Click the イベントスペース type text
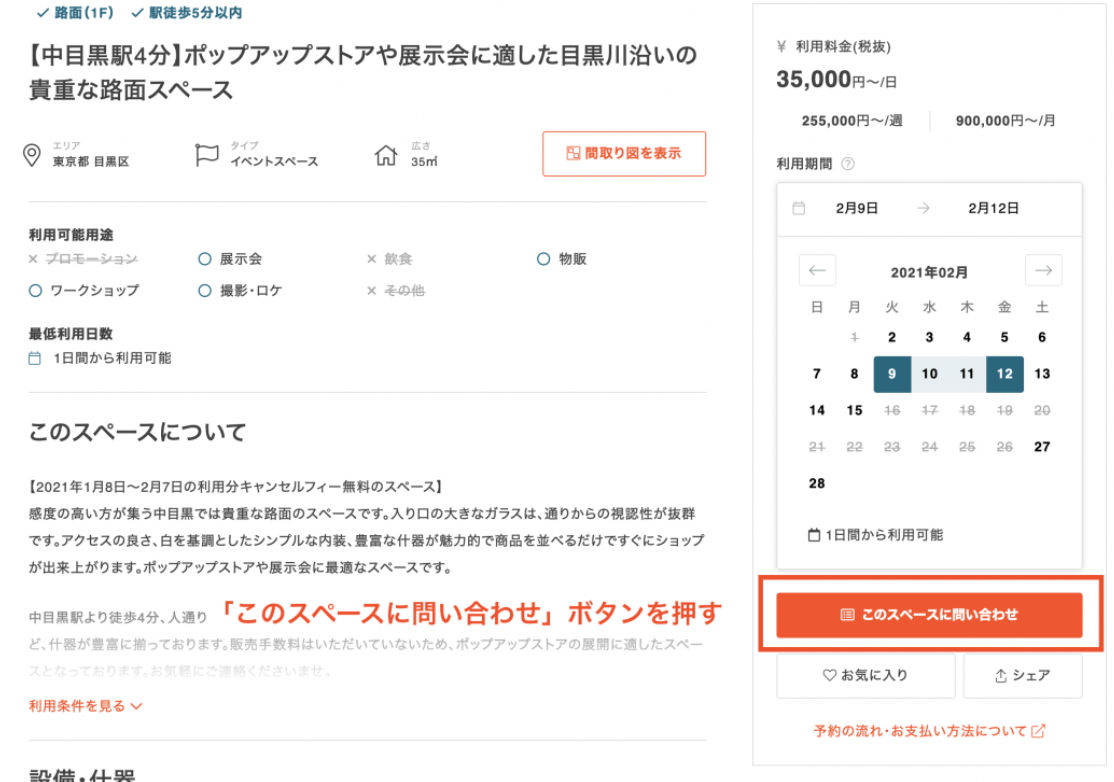The width and height of the screenshot is (1114, 782). (274, 162)
